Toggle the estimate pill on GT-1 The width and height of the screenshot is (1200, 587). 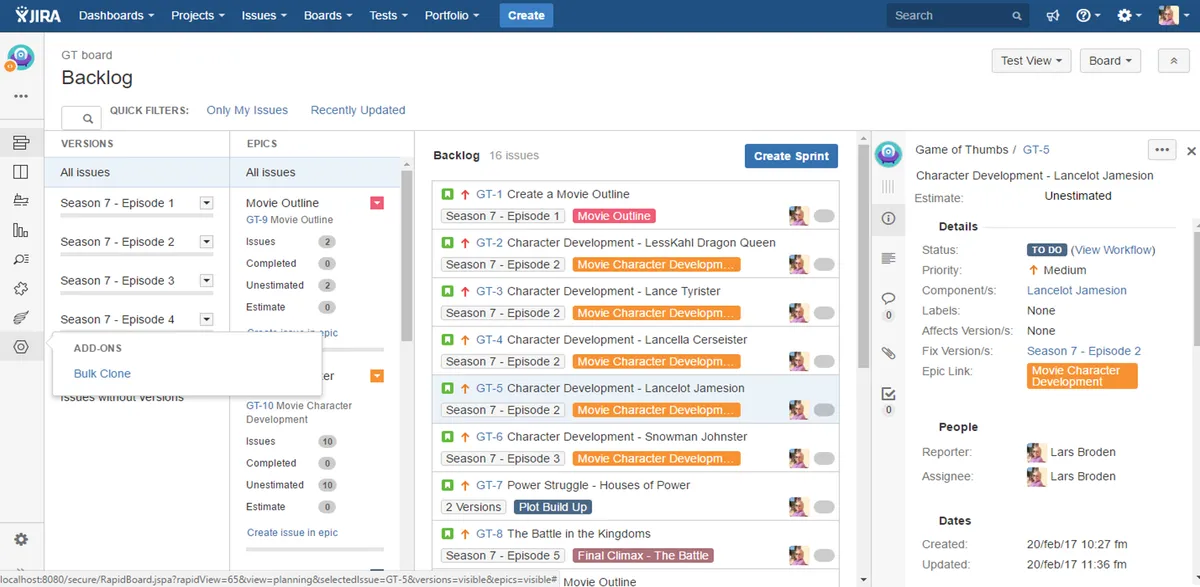(x=824, y=216)
